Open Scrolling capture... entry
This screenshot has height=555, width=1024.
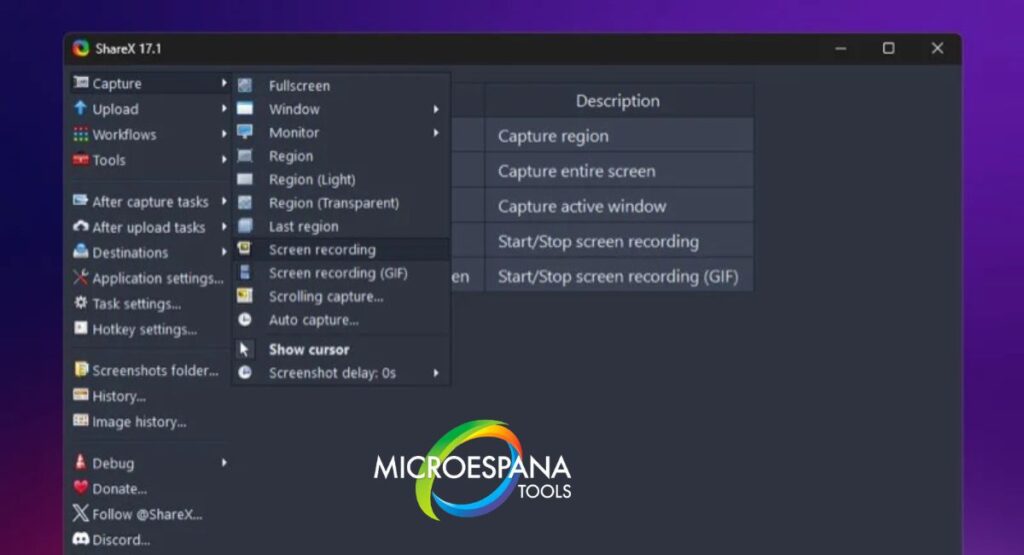coord(342,296)
